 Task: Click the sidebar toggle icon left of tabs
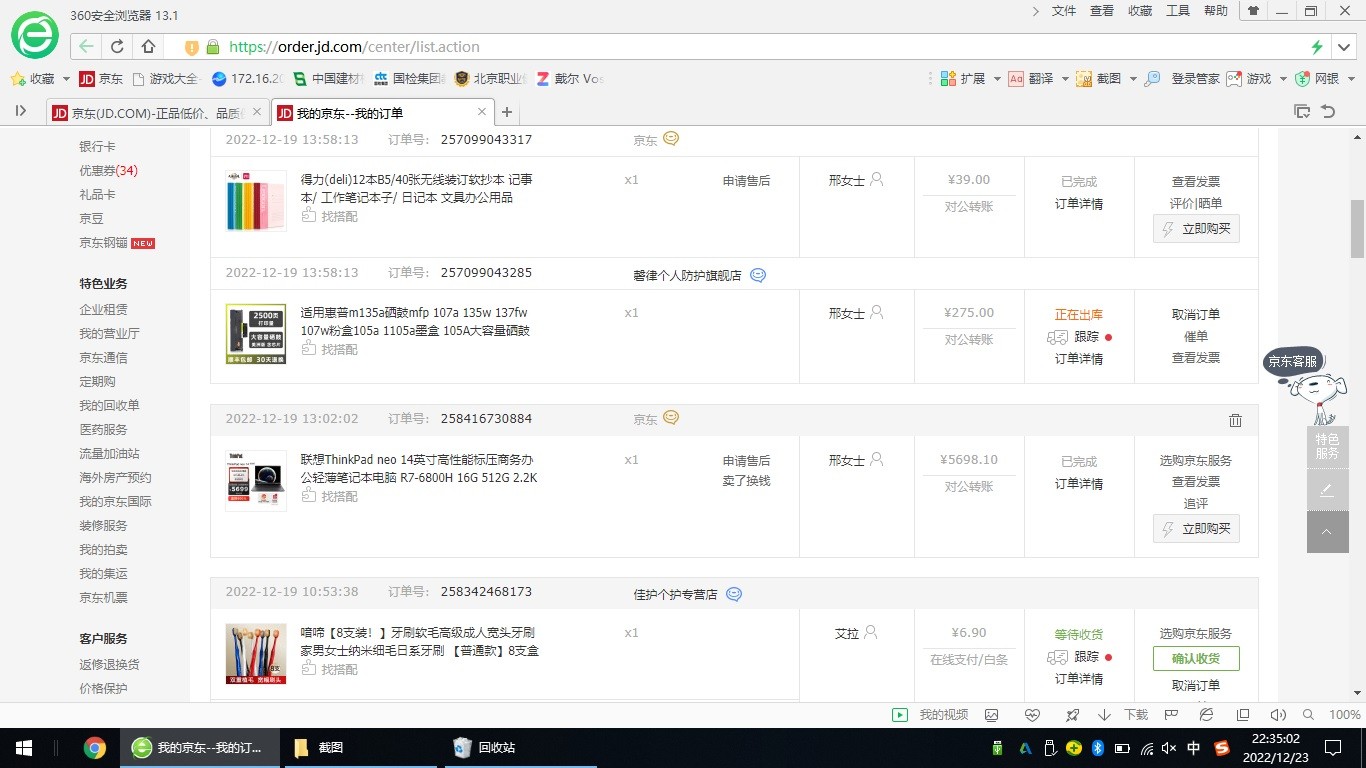[20, 111]
